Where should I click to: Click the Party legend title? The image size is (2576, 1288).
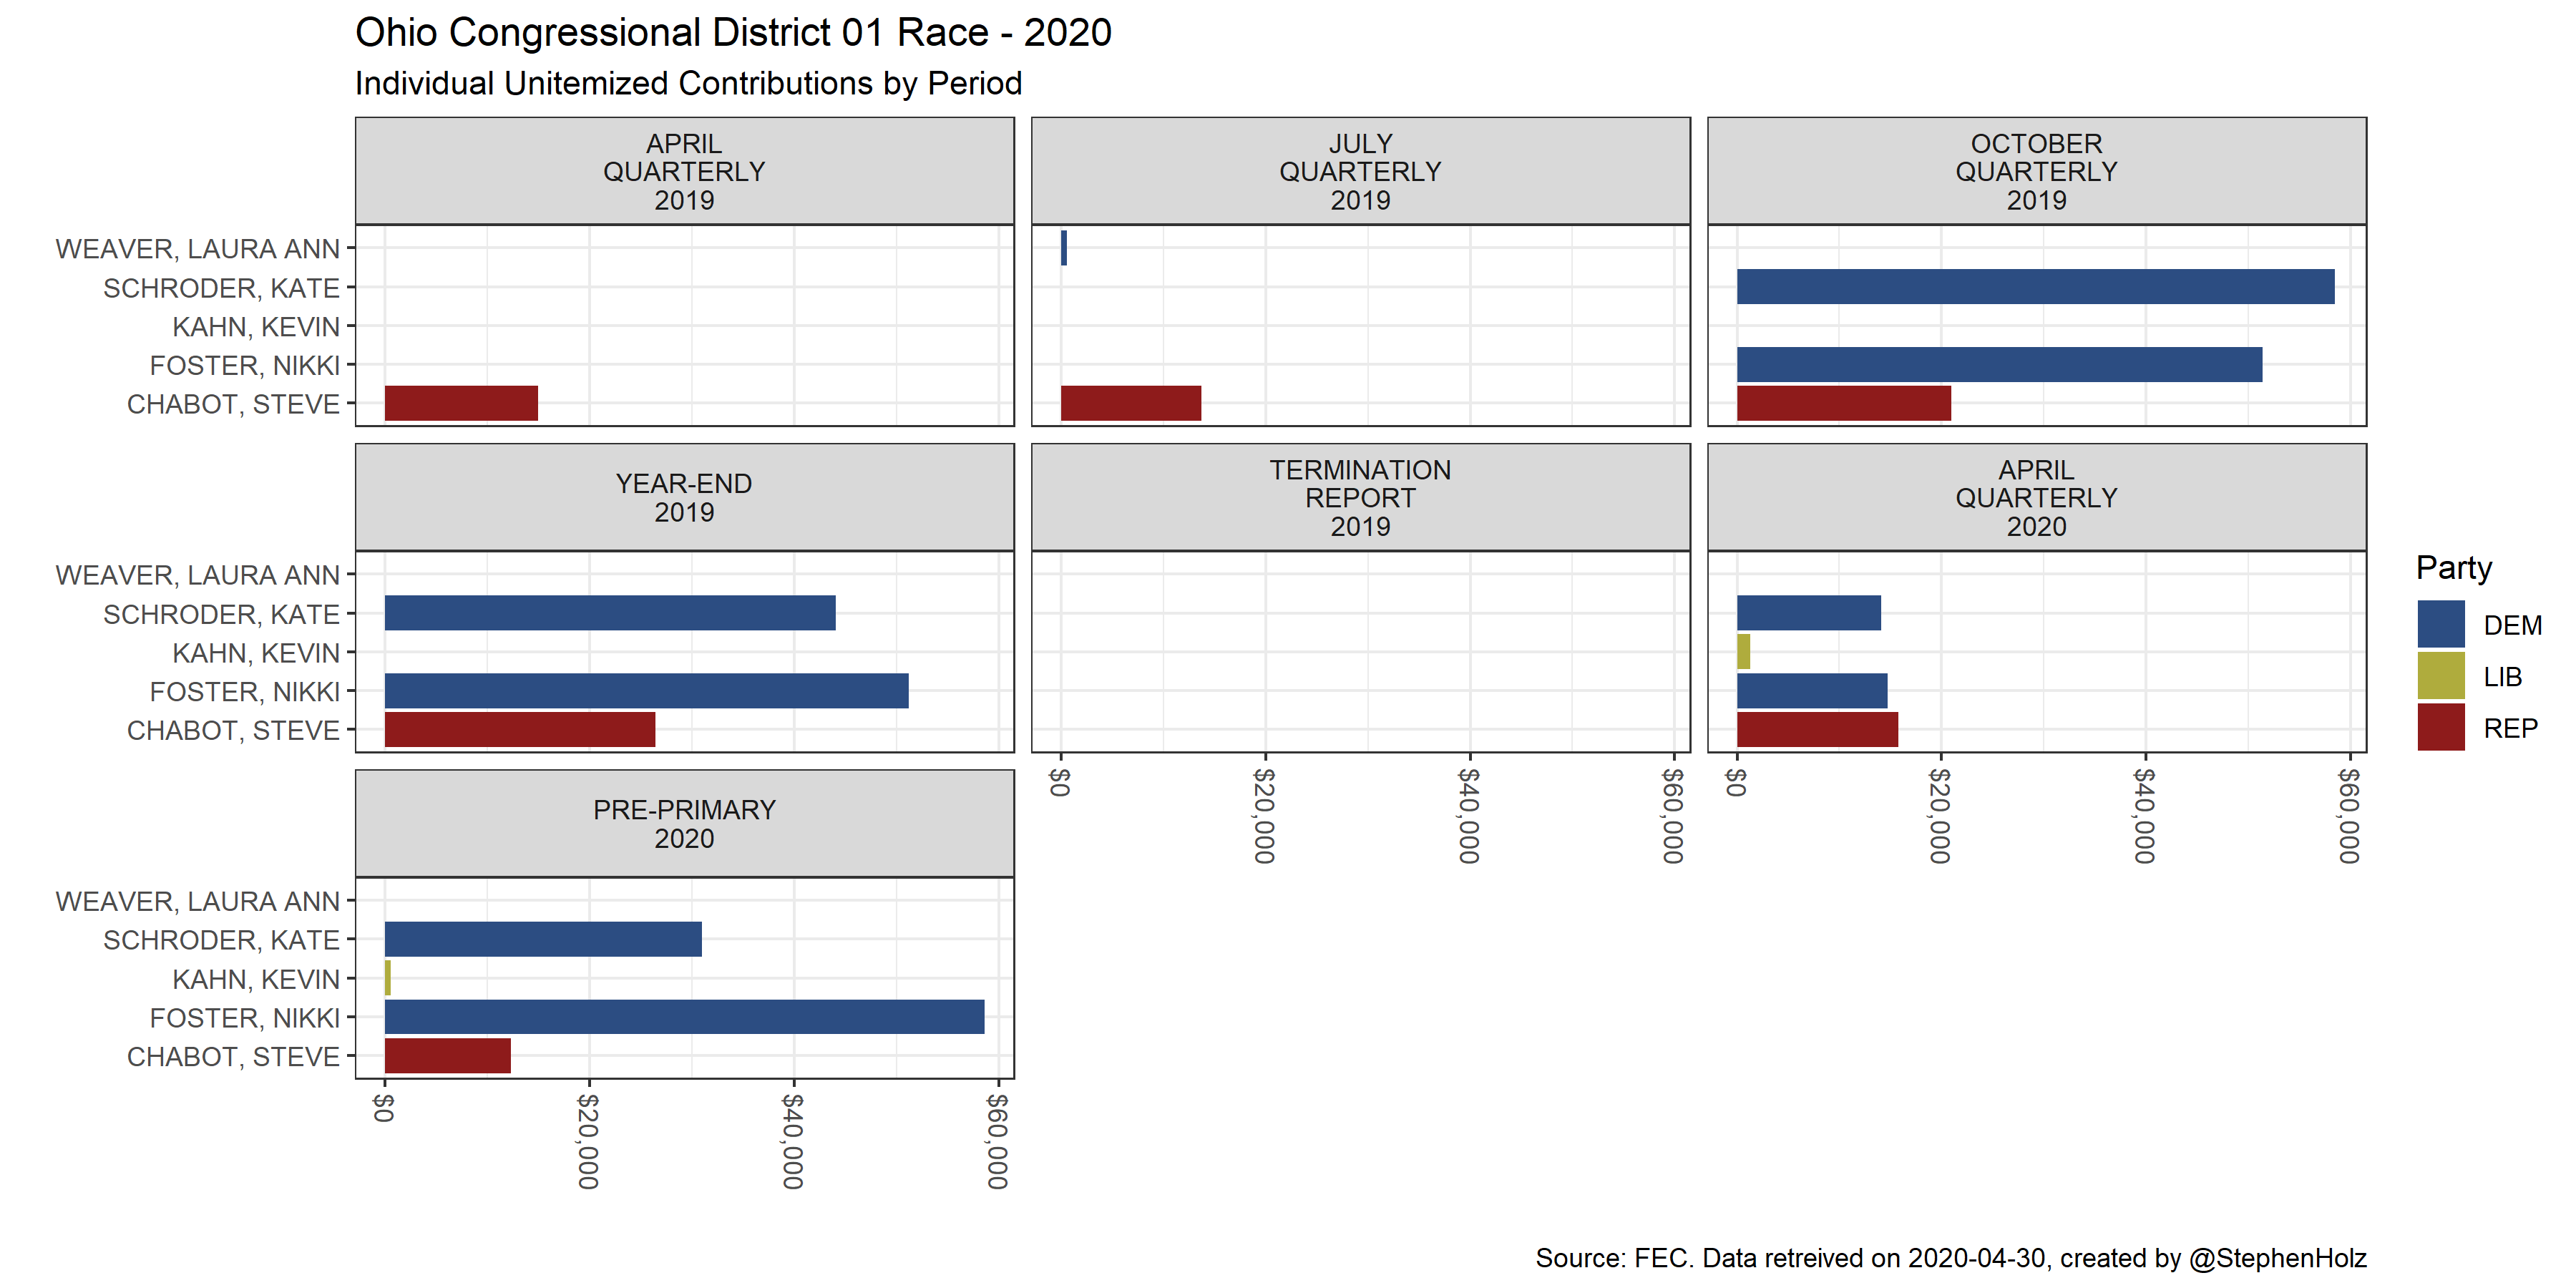tap(2453, 568)
